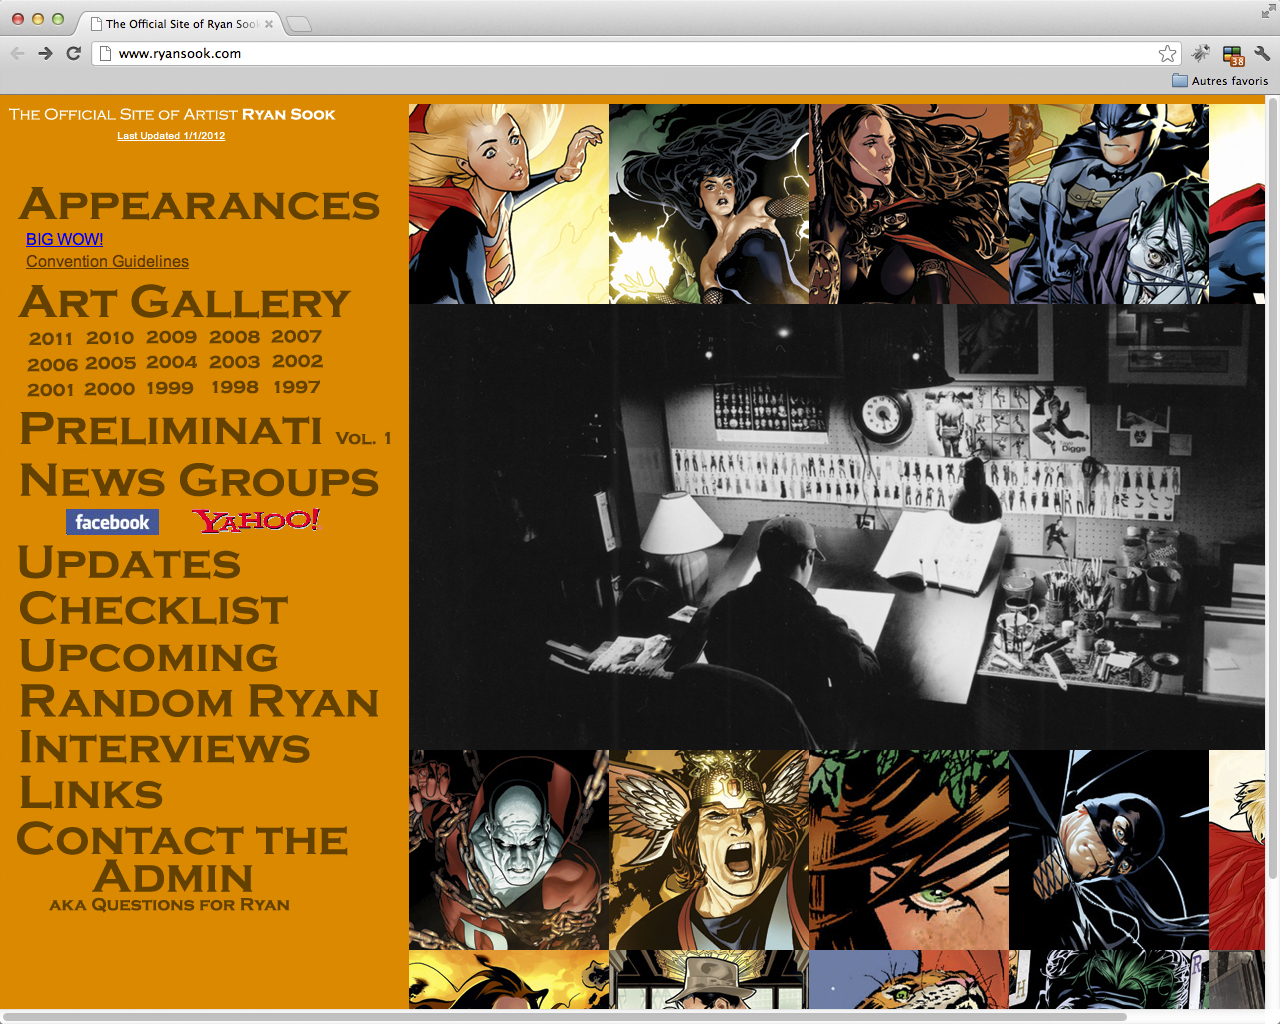Screen dimensions: 1280x1024
Task: Open the 2005 gallery year
Action: [110, 363]
